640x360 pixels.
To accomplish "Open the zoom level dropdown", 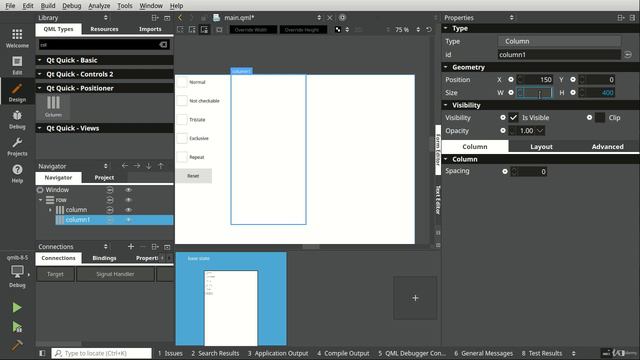I will pyautogui.click(x=418, y=29).
